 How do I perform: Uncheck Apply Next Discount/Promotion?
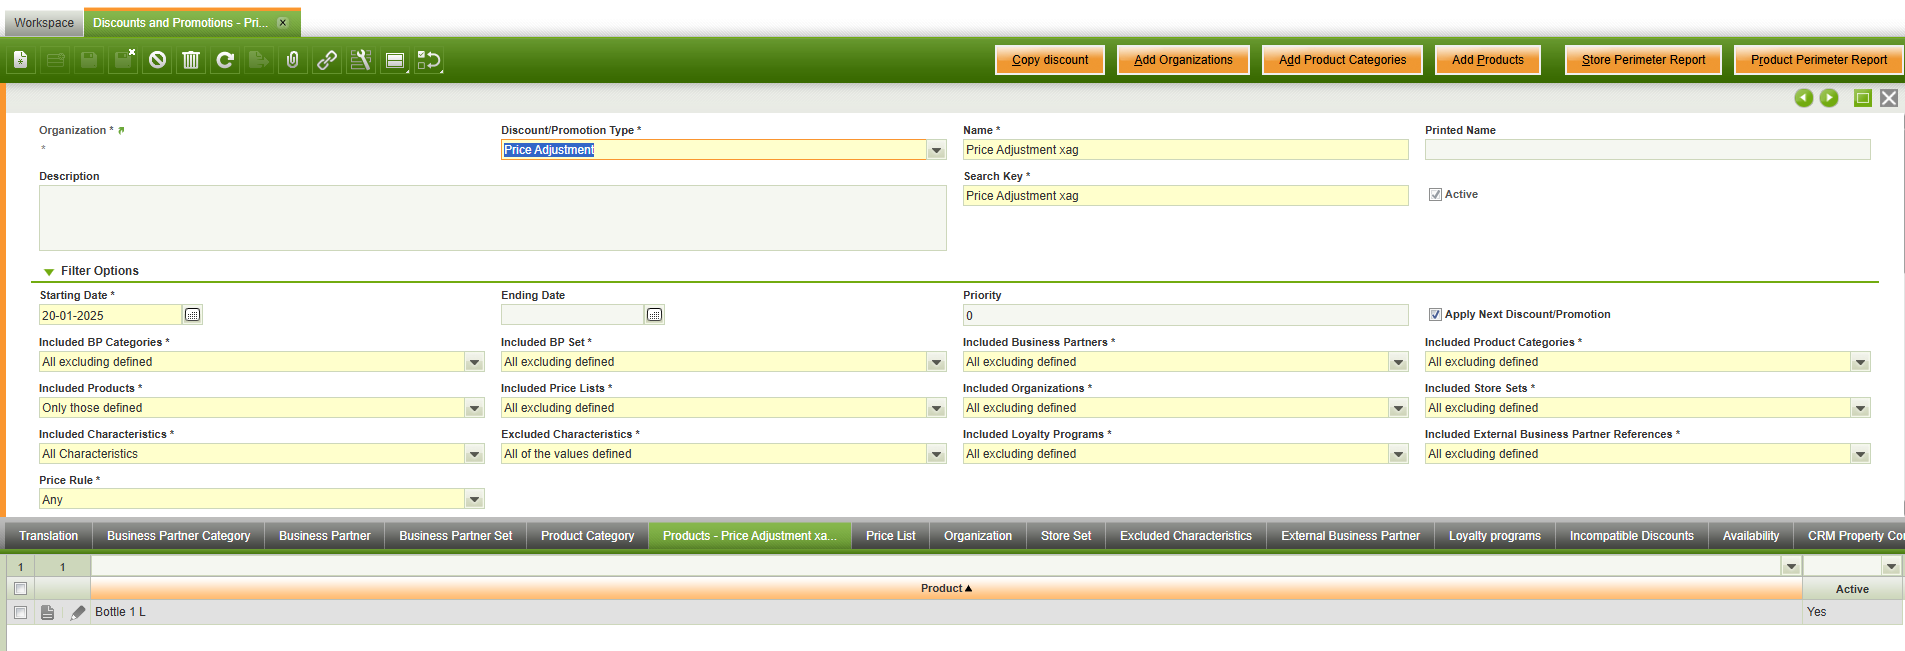1435,315
